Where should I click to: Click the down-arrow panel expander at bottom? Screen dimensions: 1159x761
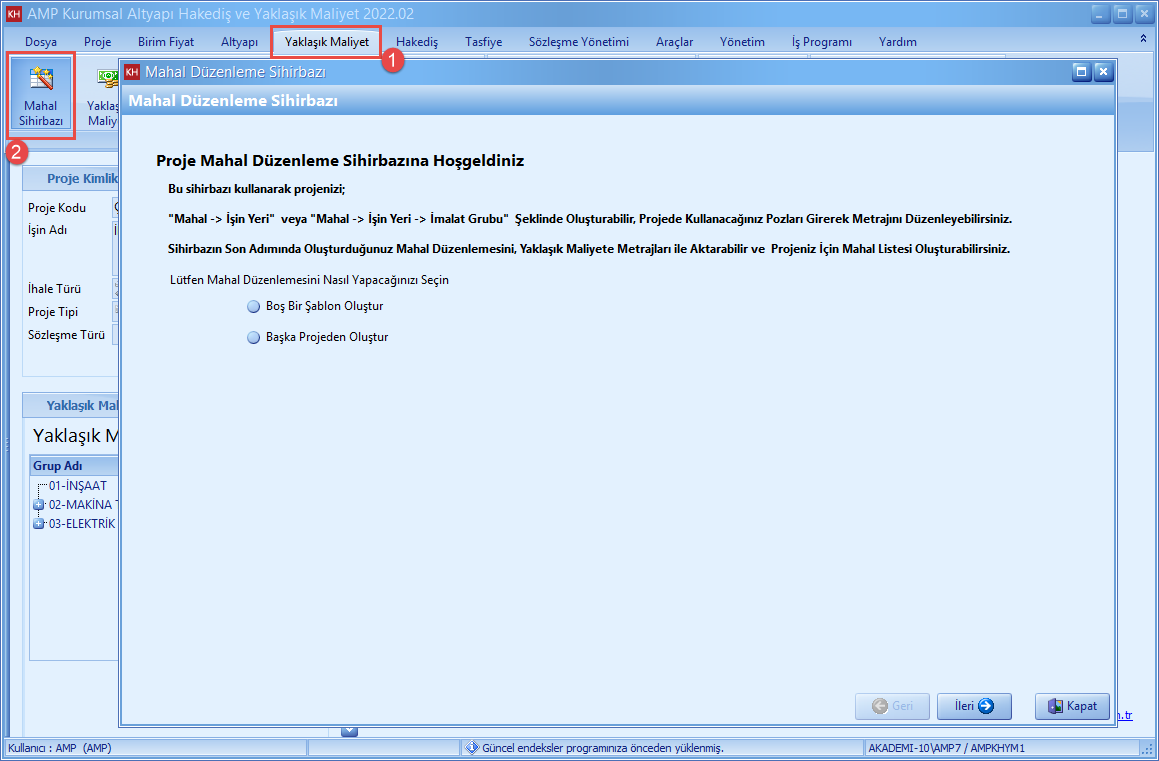349,731
